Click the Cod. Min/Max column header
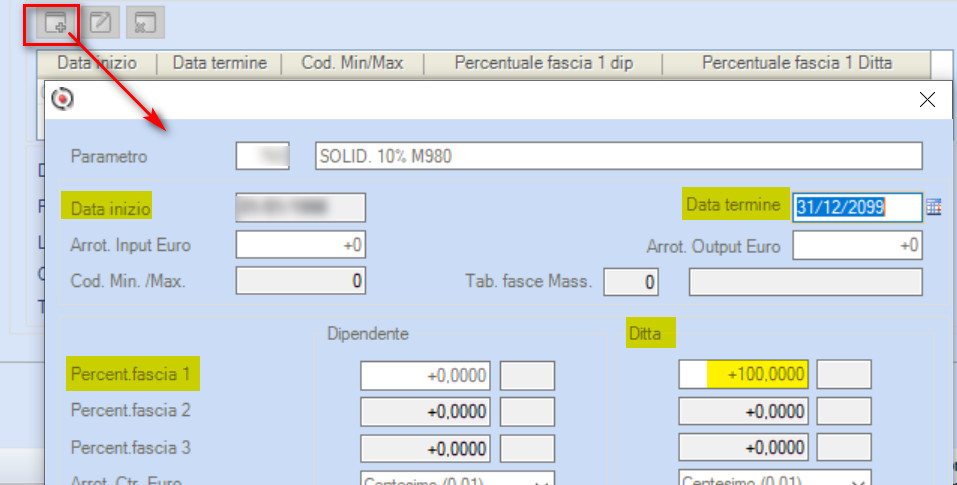957x485 pixels. click(352, 63)
